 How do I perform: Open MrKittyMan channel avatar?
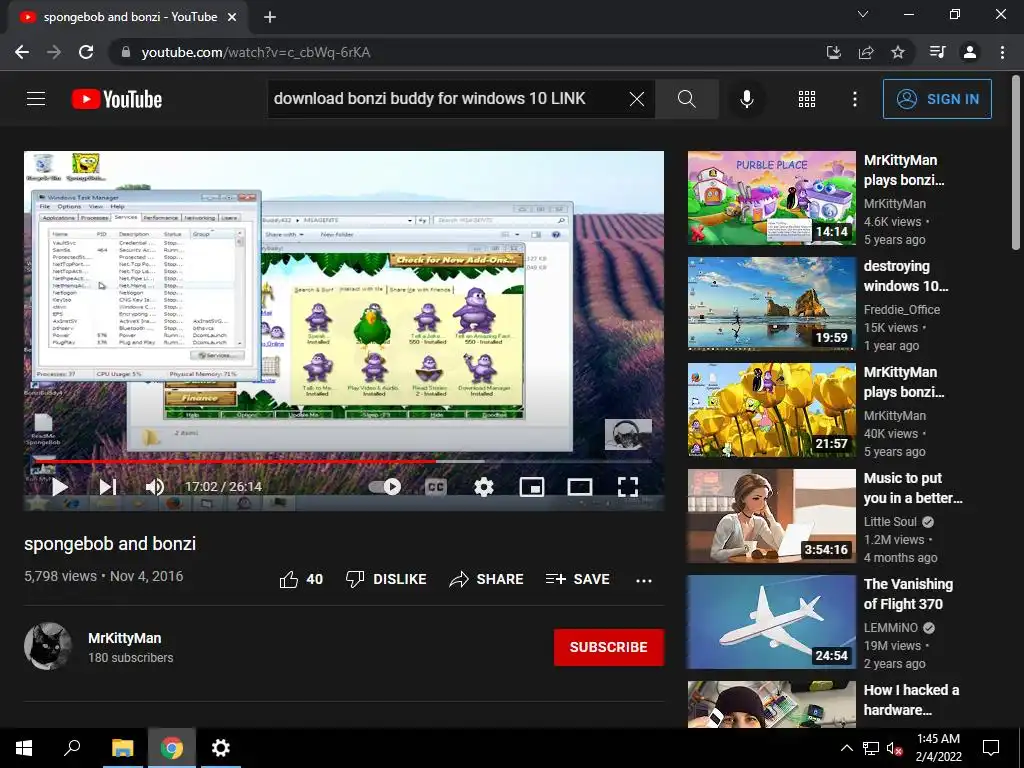coord(48,647)
